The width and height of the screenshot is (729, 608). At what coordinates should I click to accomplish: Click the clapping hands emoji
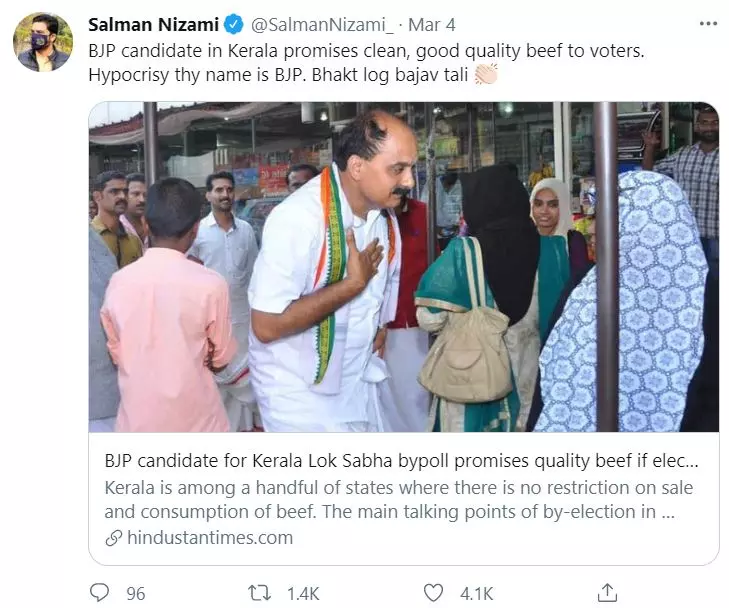pyautogui.click(x=486, y=74)
